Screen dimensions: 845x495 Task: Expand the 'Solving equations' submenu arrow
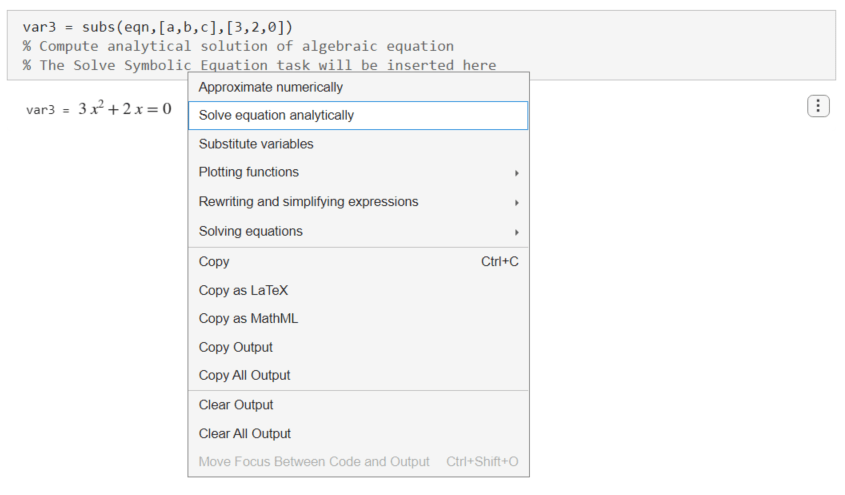click(x=516, y=232)
